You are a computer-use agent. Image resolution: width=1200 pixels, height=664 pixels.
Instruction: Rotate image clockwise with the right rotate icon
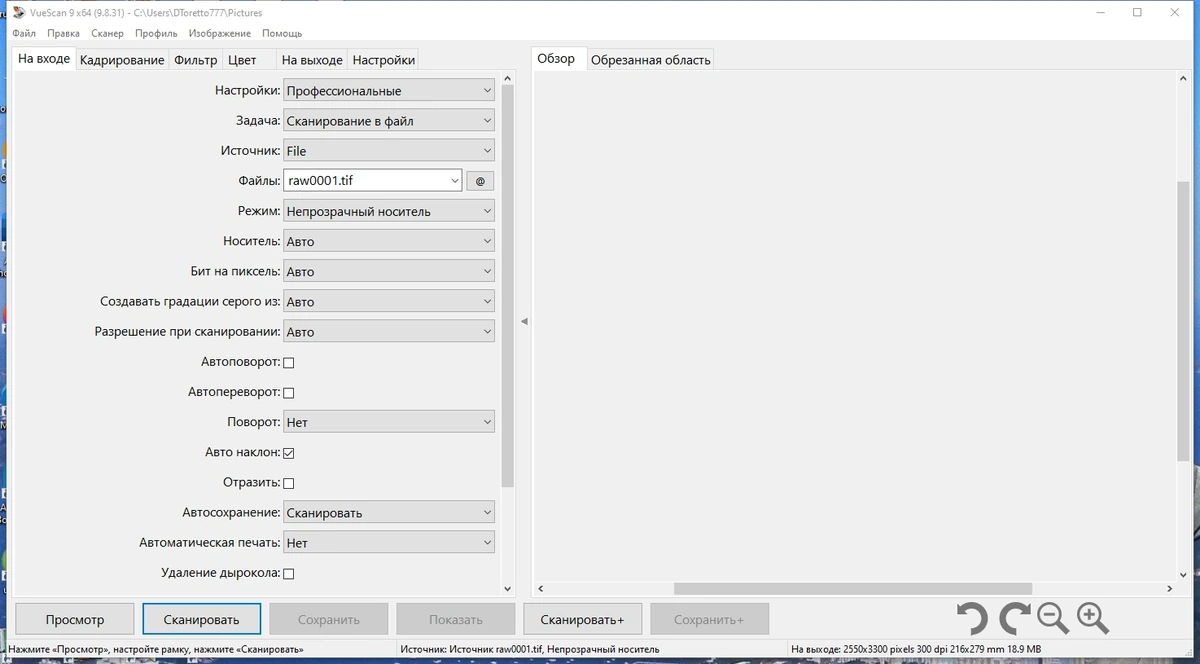[x=1013, y=619]
